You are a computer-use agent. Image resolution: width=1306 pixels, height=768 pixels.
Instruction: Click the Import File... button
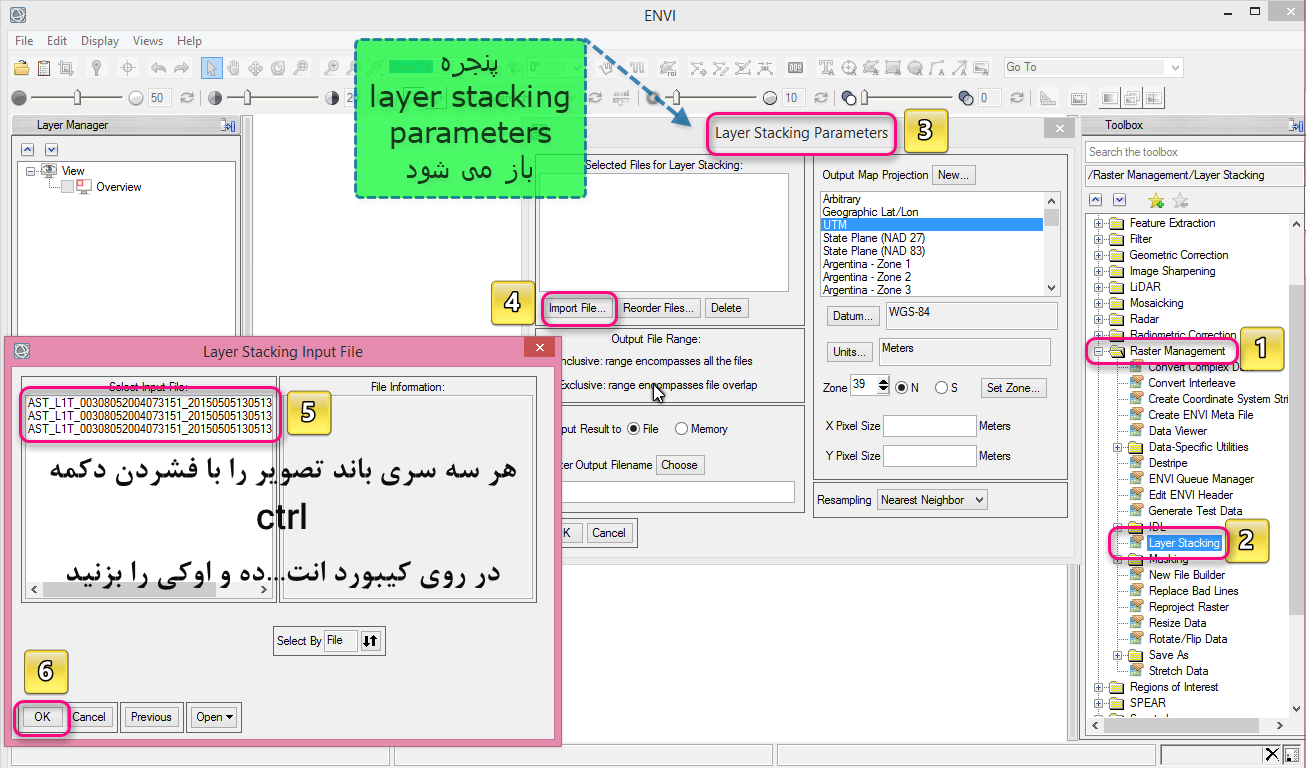click(x=578, y=308)
